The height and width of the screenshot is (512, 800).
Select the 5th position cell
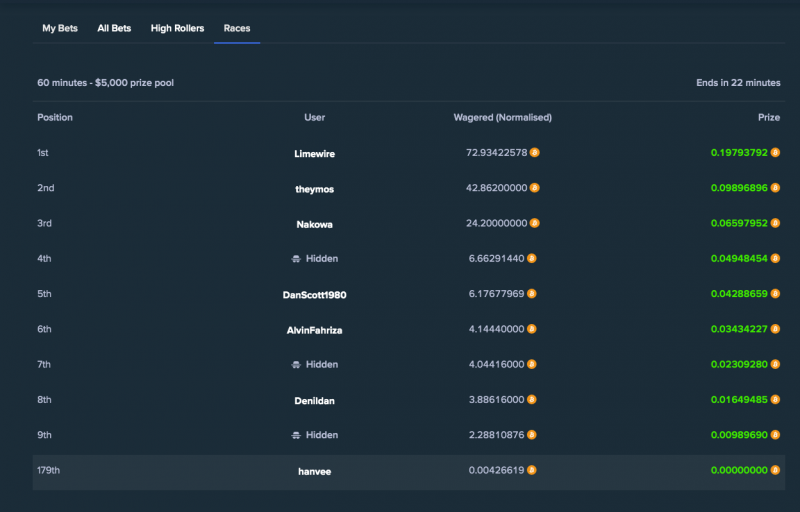[44, 294]
